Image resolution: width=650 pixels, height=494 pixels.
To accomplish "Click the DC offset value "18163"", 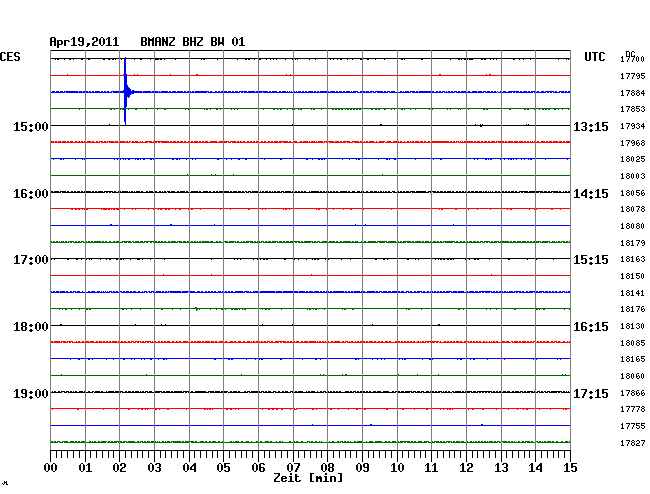I will pyautogui.click(x=633, y=259).
